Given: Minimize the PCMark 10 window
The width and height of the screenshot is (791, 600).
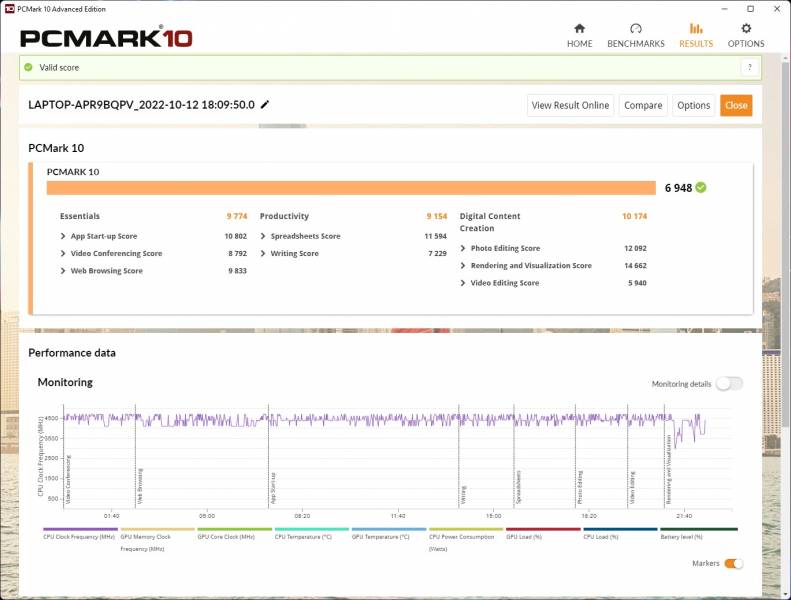Looking at the screenshot, I should (724, 9).
